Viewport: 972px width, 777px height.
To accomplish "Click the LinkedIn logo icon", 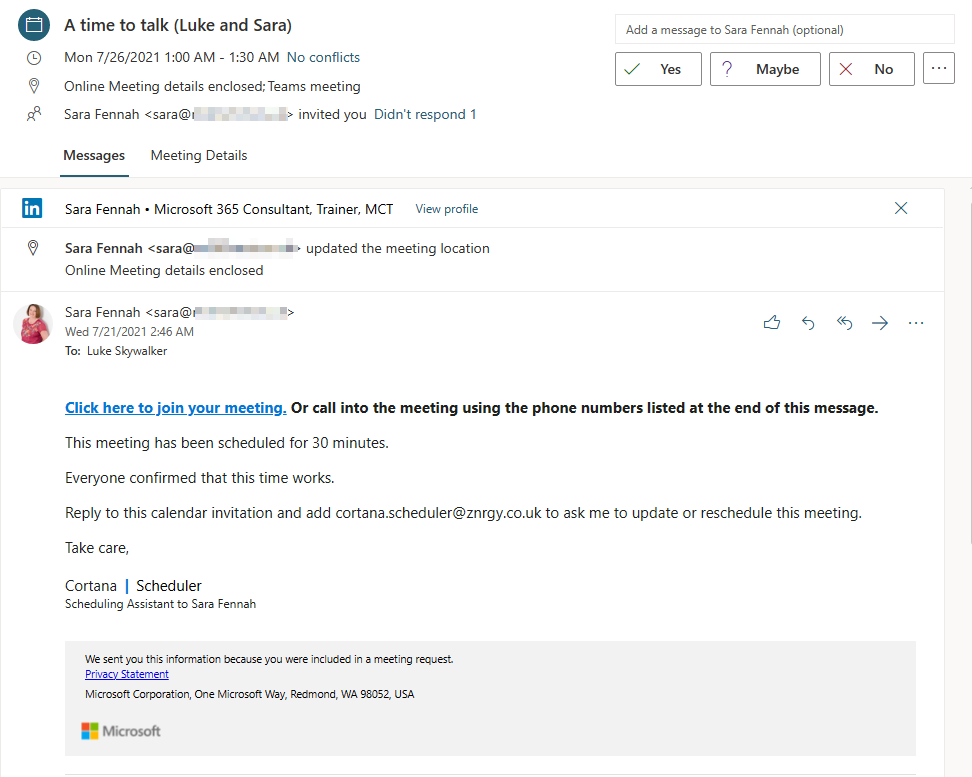I will (x=33, y=209).
